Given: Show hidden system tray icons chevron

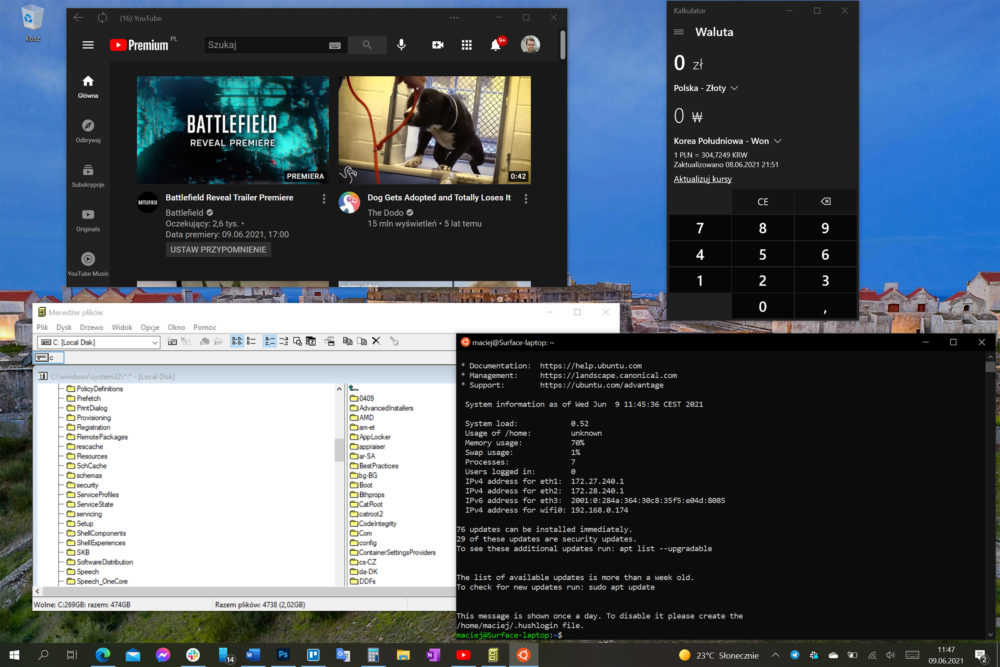Looking at the screenshot, I should pyautogui.click(x=776, y=655).
